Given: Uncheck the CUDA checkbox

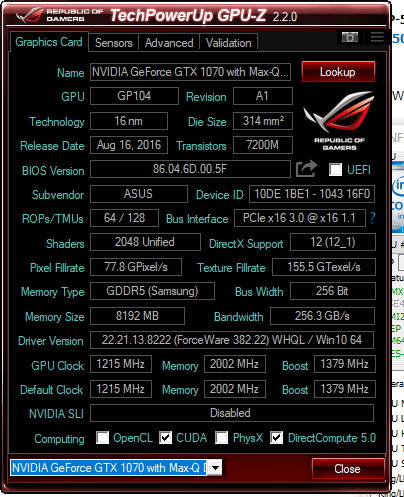Looking at the screenshot, I should (165, 437).
